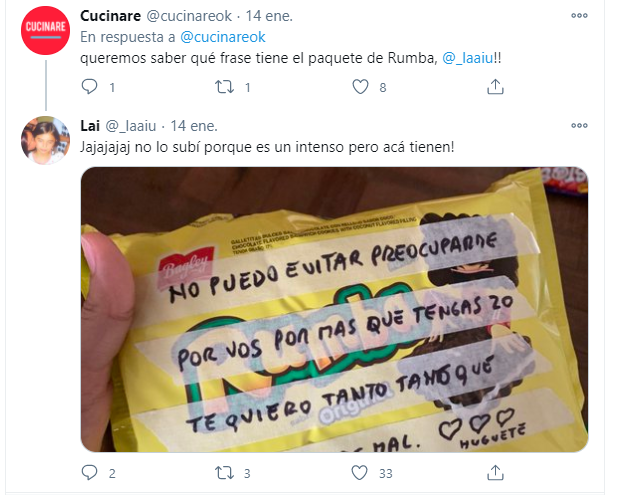The image size is (623, 495).
Task: Open more options for Lai's tweet
Action: click(x=579, y=126)
